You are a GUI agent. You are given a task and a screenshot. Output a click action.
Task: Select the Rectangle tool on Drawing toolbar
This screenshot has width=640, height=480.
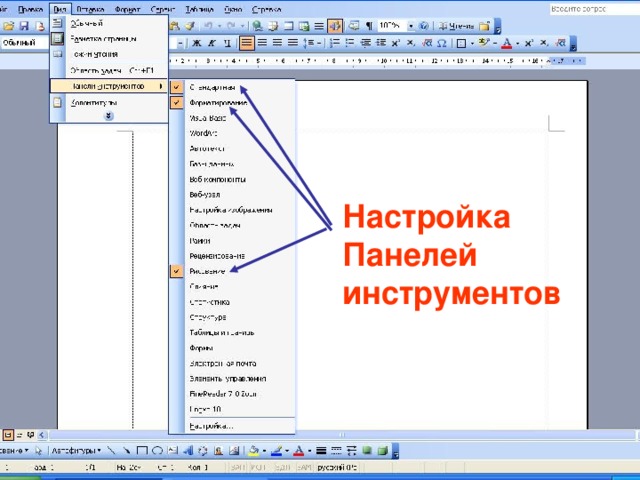(142, 451)
